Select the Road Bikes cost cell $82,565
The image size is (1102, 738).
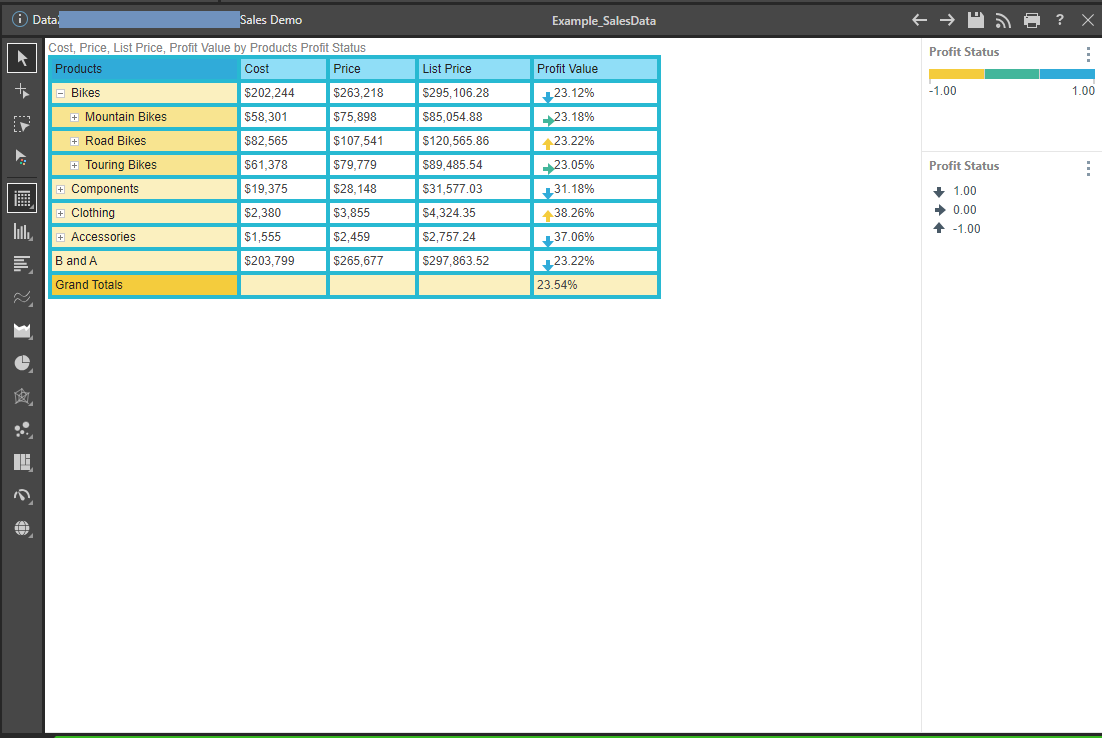(283, 141)
